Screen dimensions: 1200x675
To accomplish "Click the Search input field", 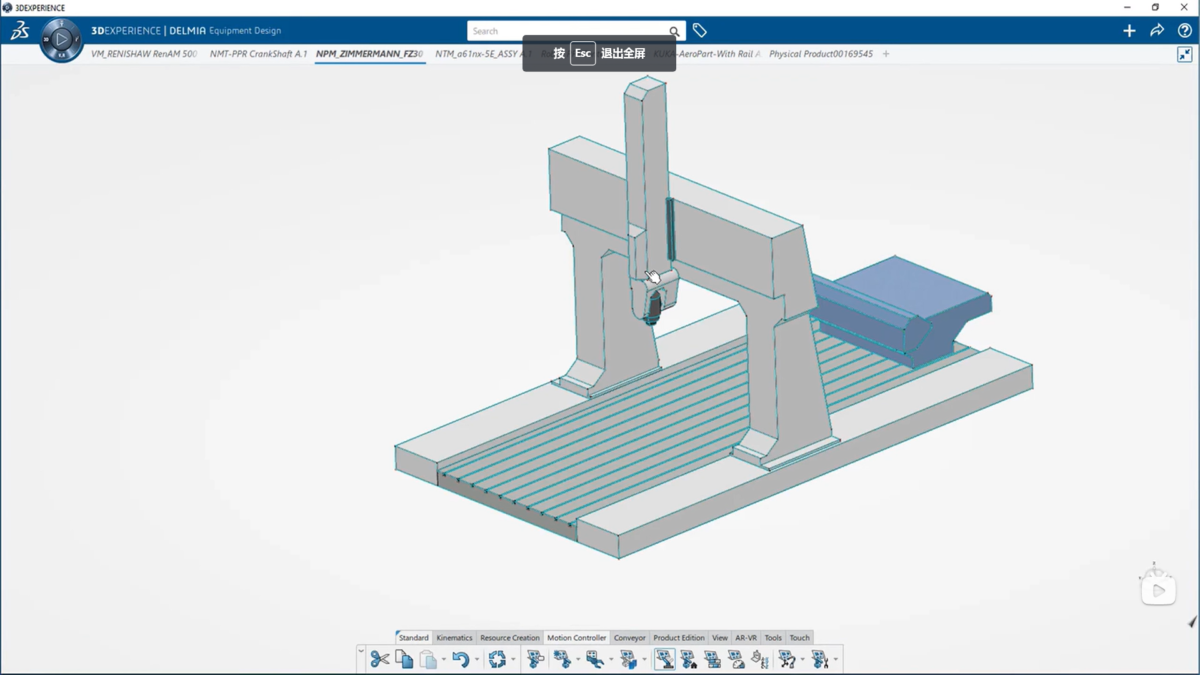I will coord(568,32).
